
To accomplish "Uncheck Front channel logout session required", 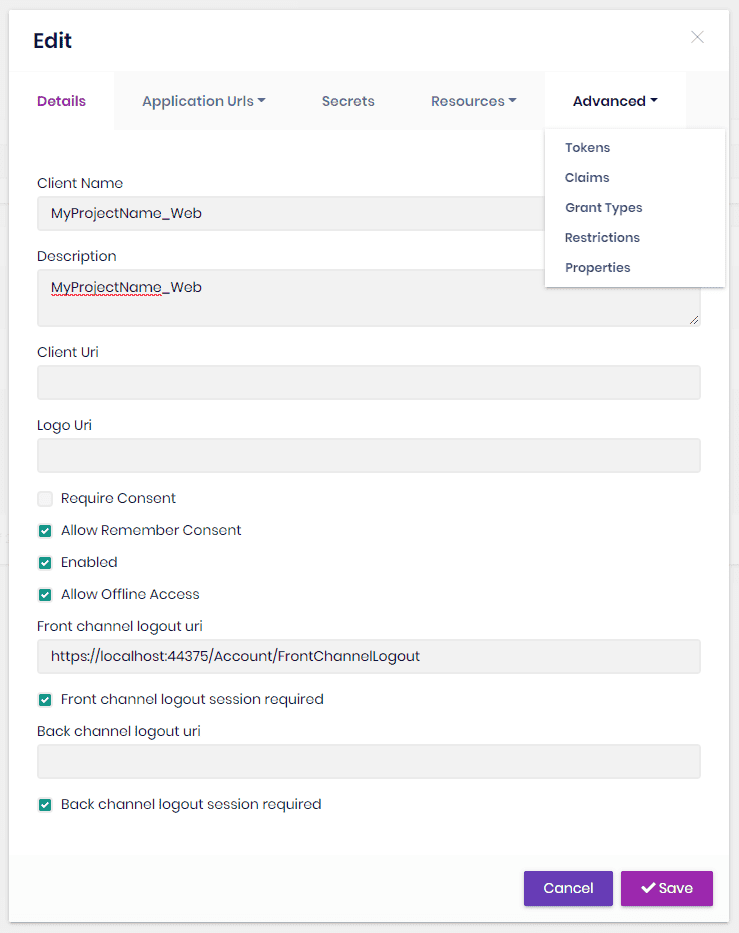I will (x=45, y=700).
